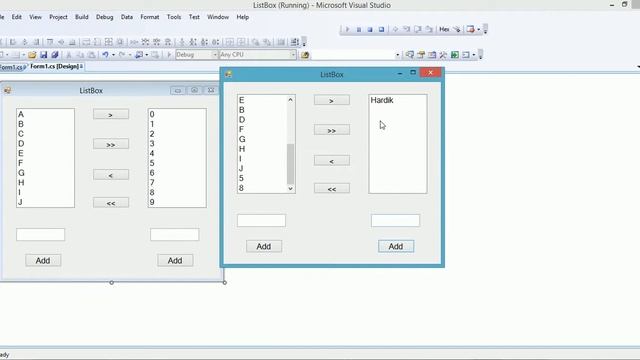Screen dimensions: 640x360
Task: Click the Save All icon
Action: tap(55, 55)
